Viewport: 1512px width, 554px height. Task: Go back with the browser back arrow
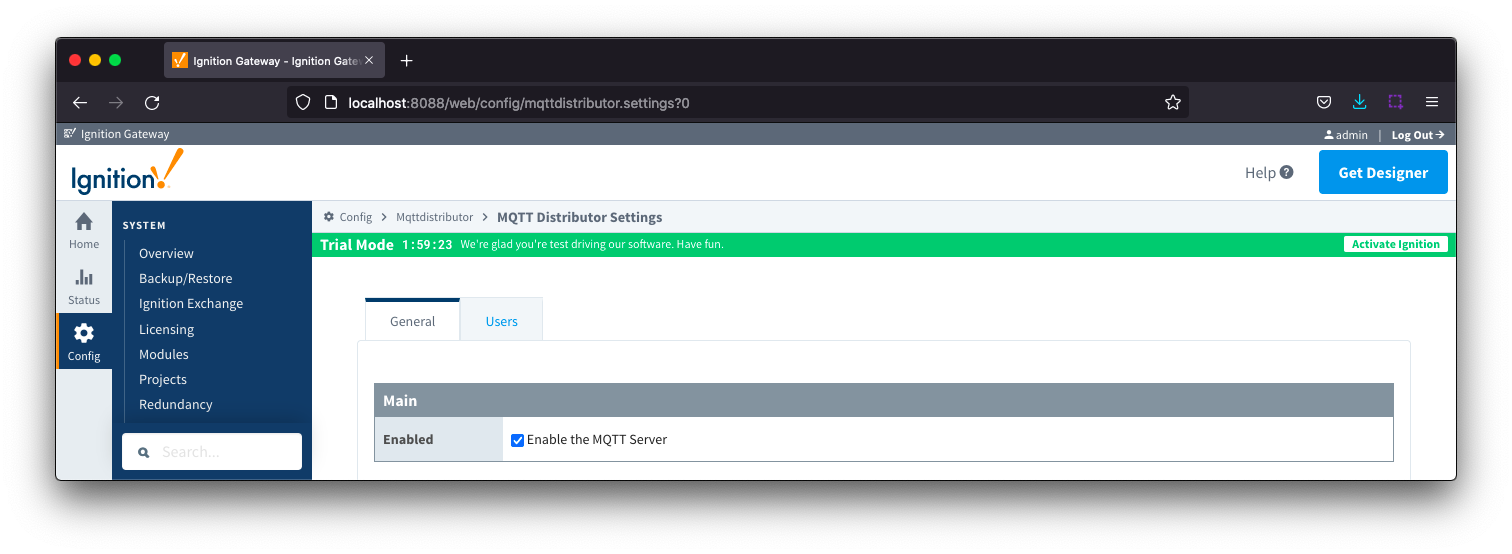point(80,102)
